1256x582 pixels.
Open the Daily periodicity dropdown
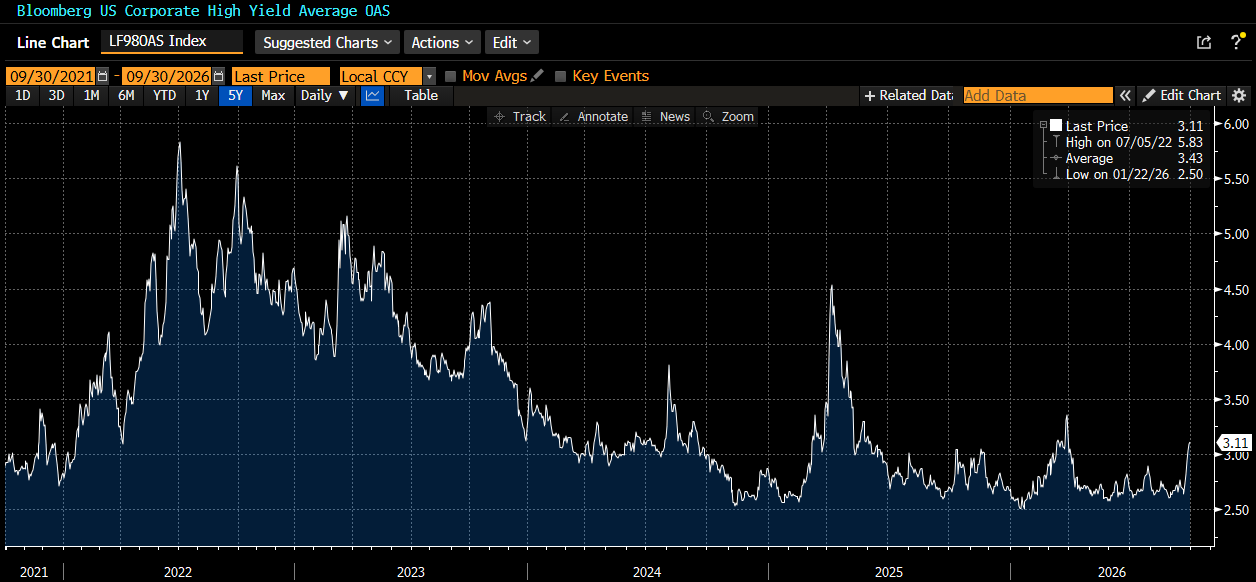click(x=325, y=95)
